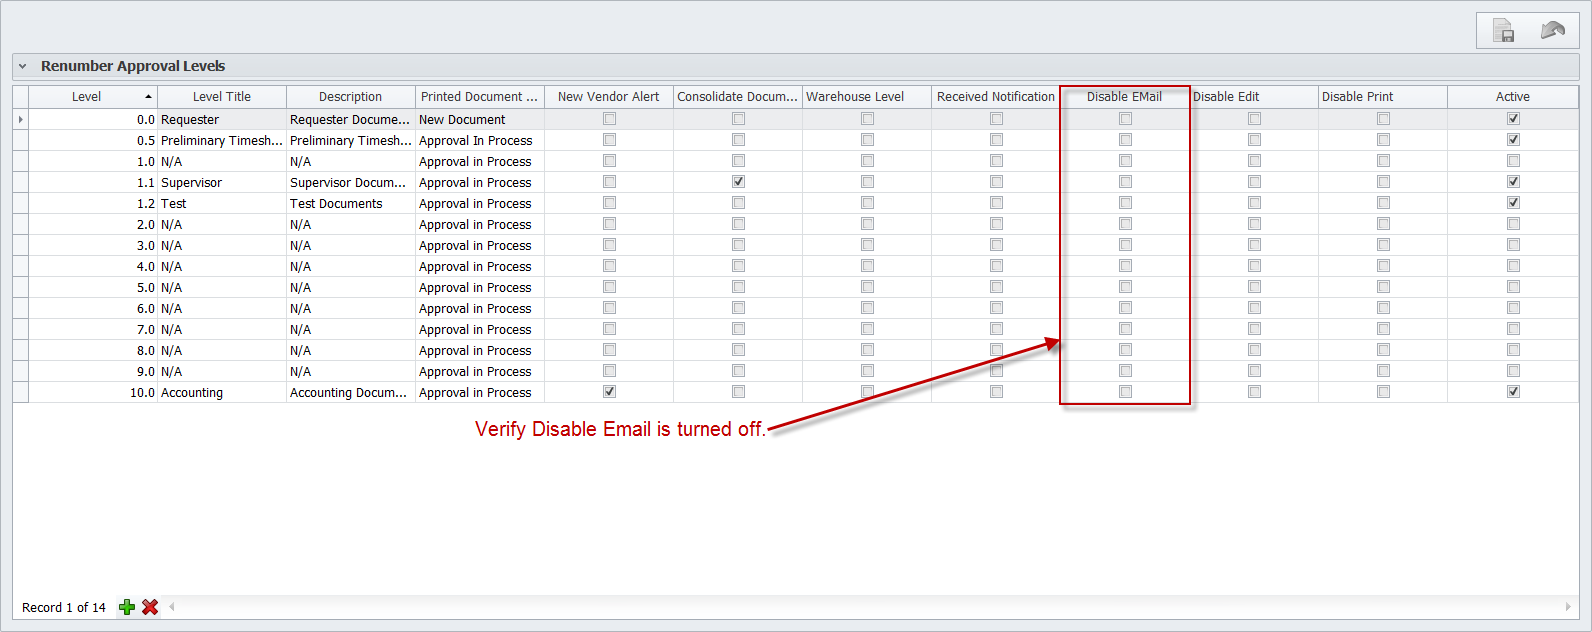The image size is (1592, 632).
Task: Add a new record with green plus
Action: coord(127,607)
